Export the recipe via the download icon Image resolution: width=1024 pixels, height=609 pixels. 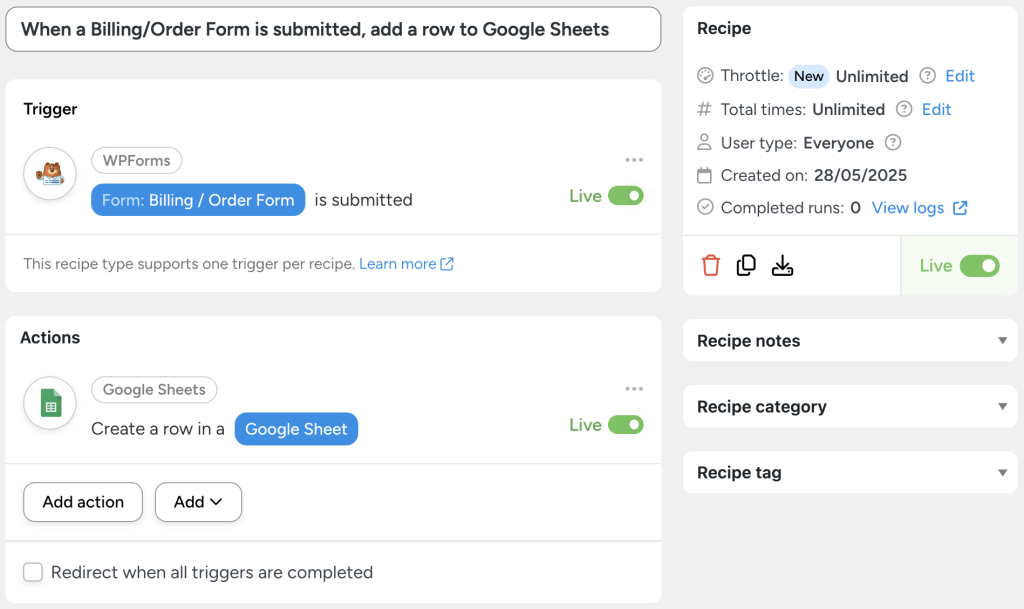click(x=783, y=264)
